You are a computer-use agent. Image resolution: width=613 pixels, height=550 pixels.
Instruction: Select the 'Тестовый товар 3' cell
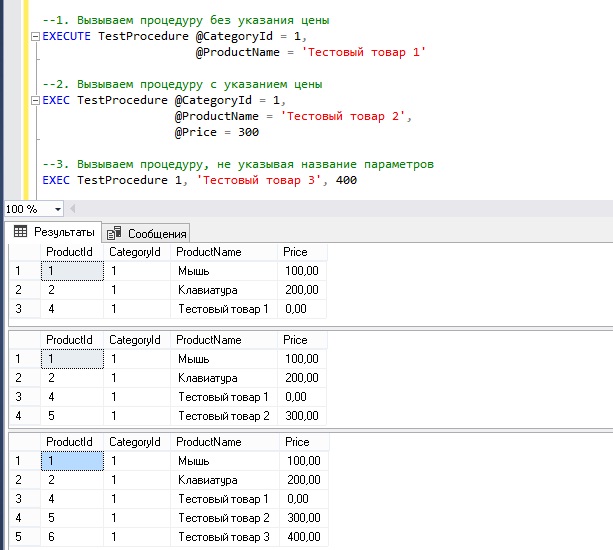point(223,537)
